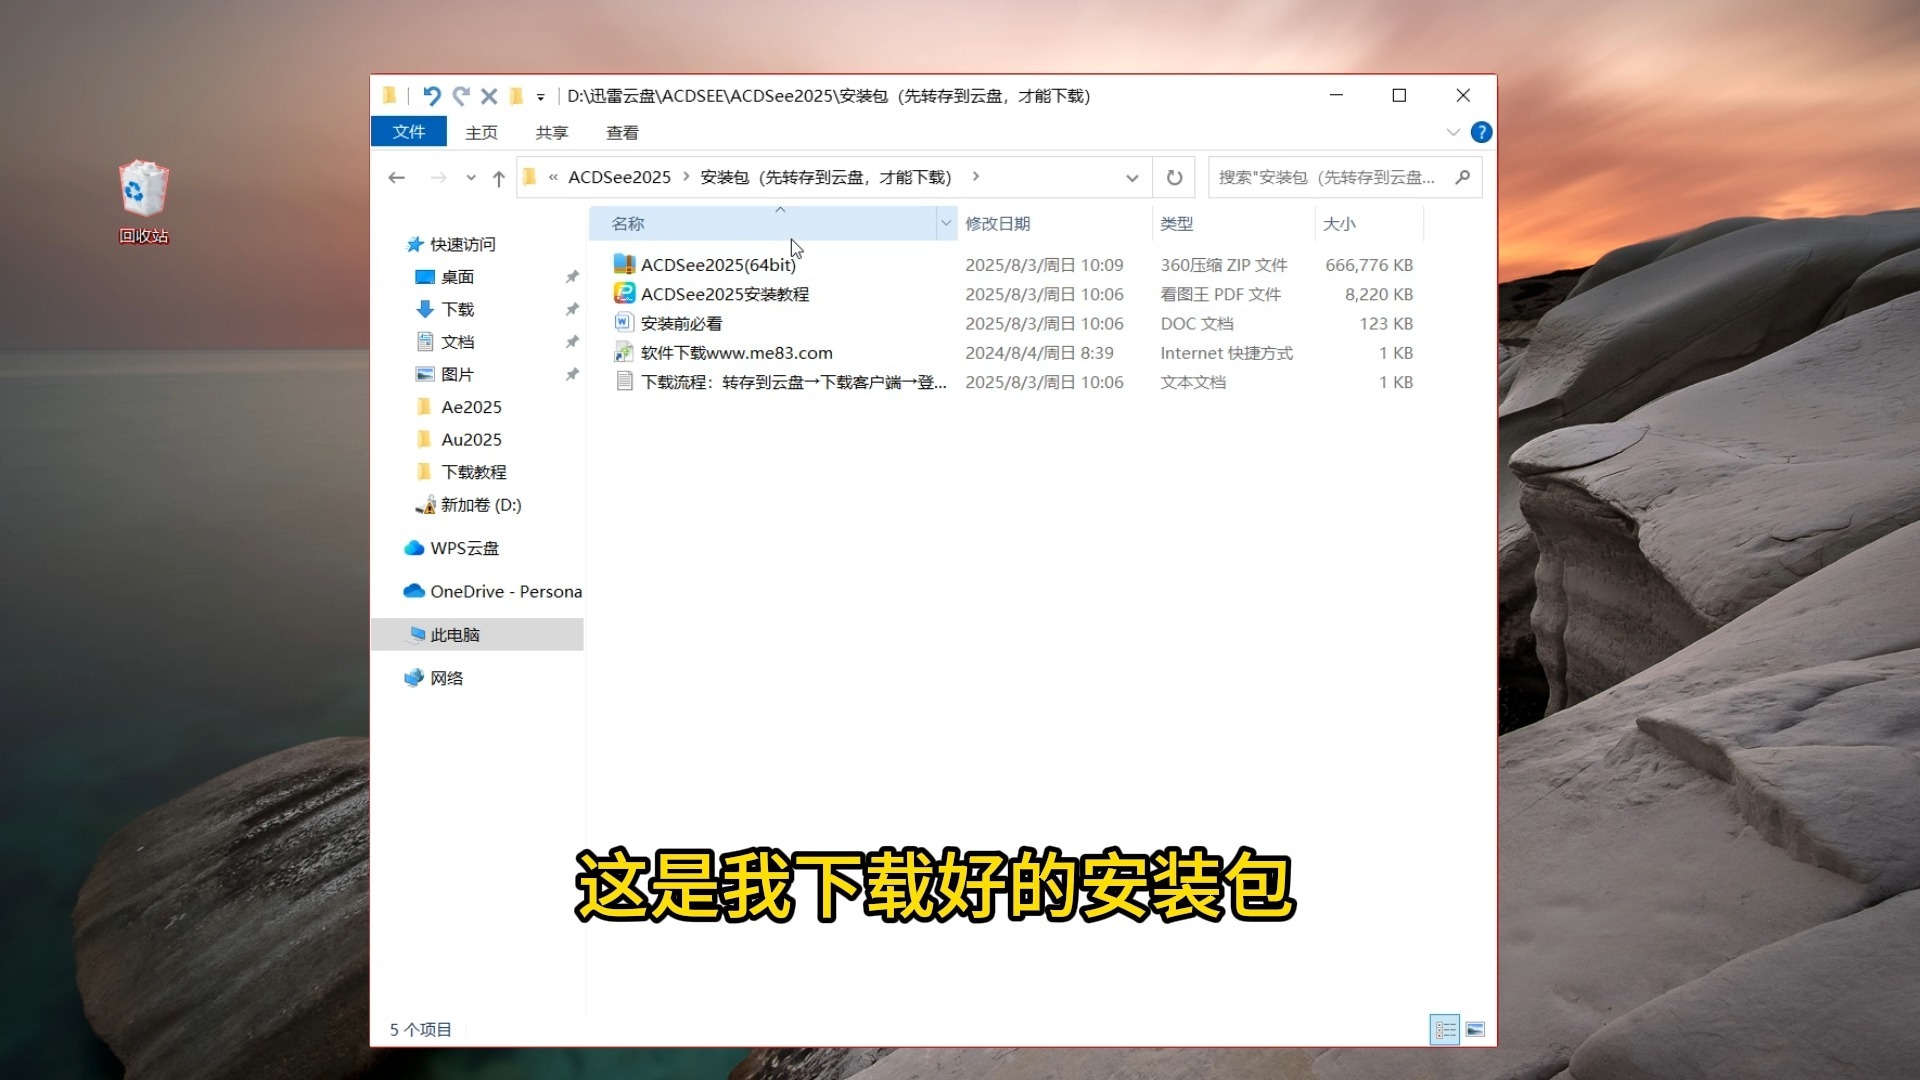Image resolution: width=1920 pixels, height=1080 pixels.
Task: Switch to details view in status bar
Action: click(x=1445, y=1029)
